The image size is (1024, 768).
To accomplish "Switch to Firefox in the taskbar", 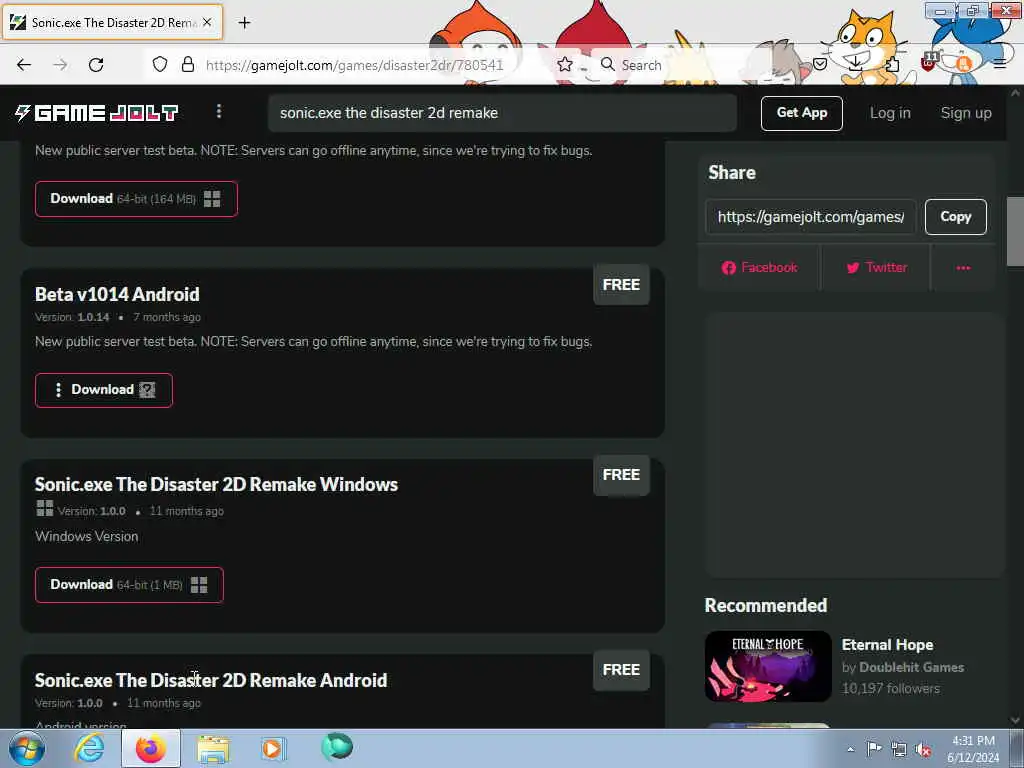I will point(151,748).
